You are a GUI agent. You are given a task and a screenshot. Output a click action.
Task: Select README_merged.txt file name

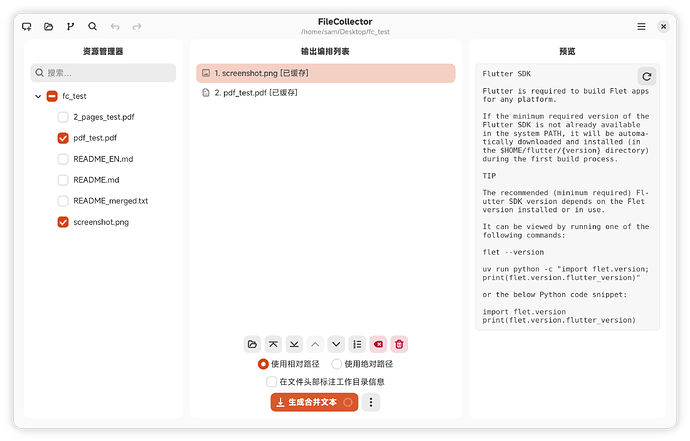[110, 201]
